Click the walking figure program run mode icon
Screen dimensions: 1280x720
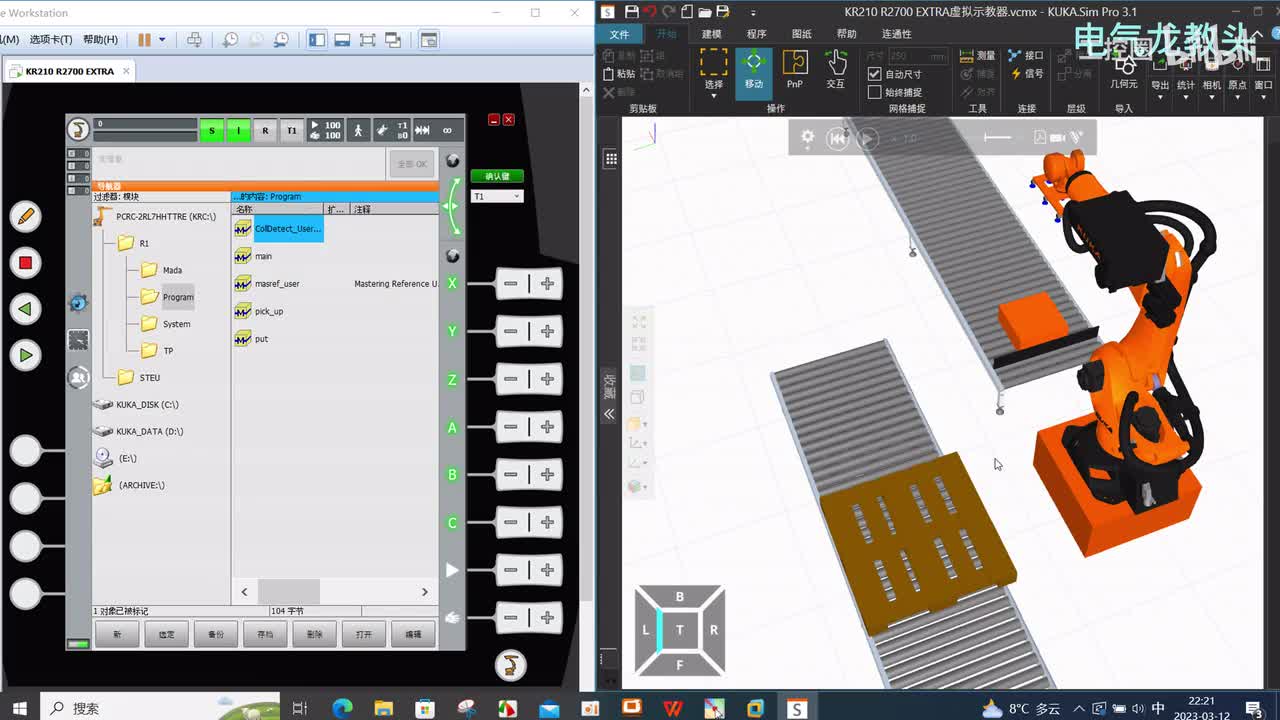357,130
